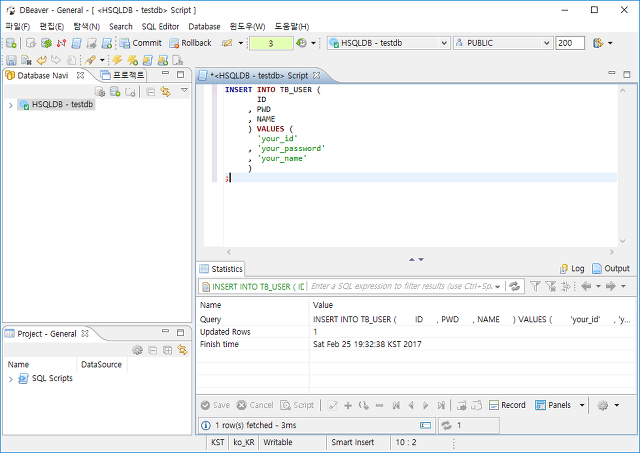Screen dimensions: 640x453
Task: Click the Statistics results tab
Action: click(221, 269)
